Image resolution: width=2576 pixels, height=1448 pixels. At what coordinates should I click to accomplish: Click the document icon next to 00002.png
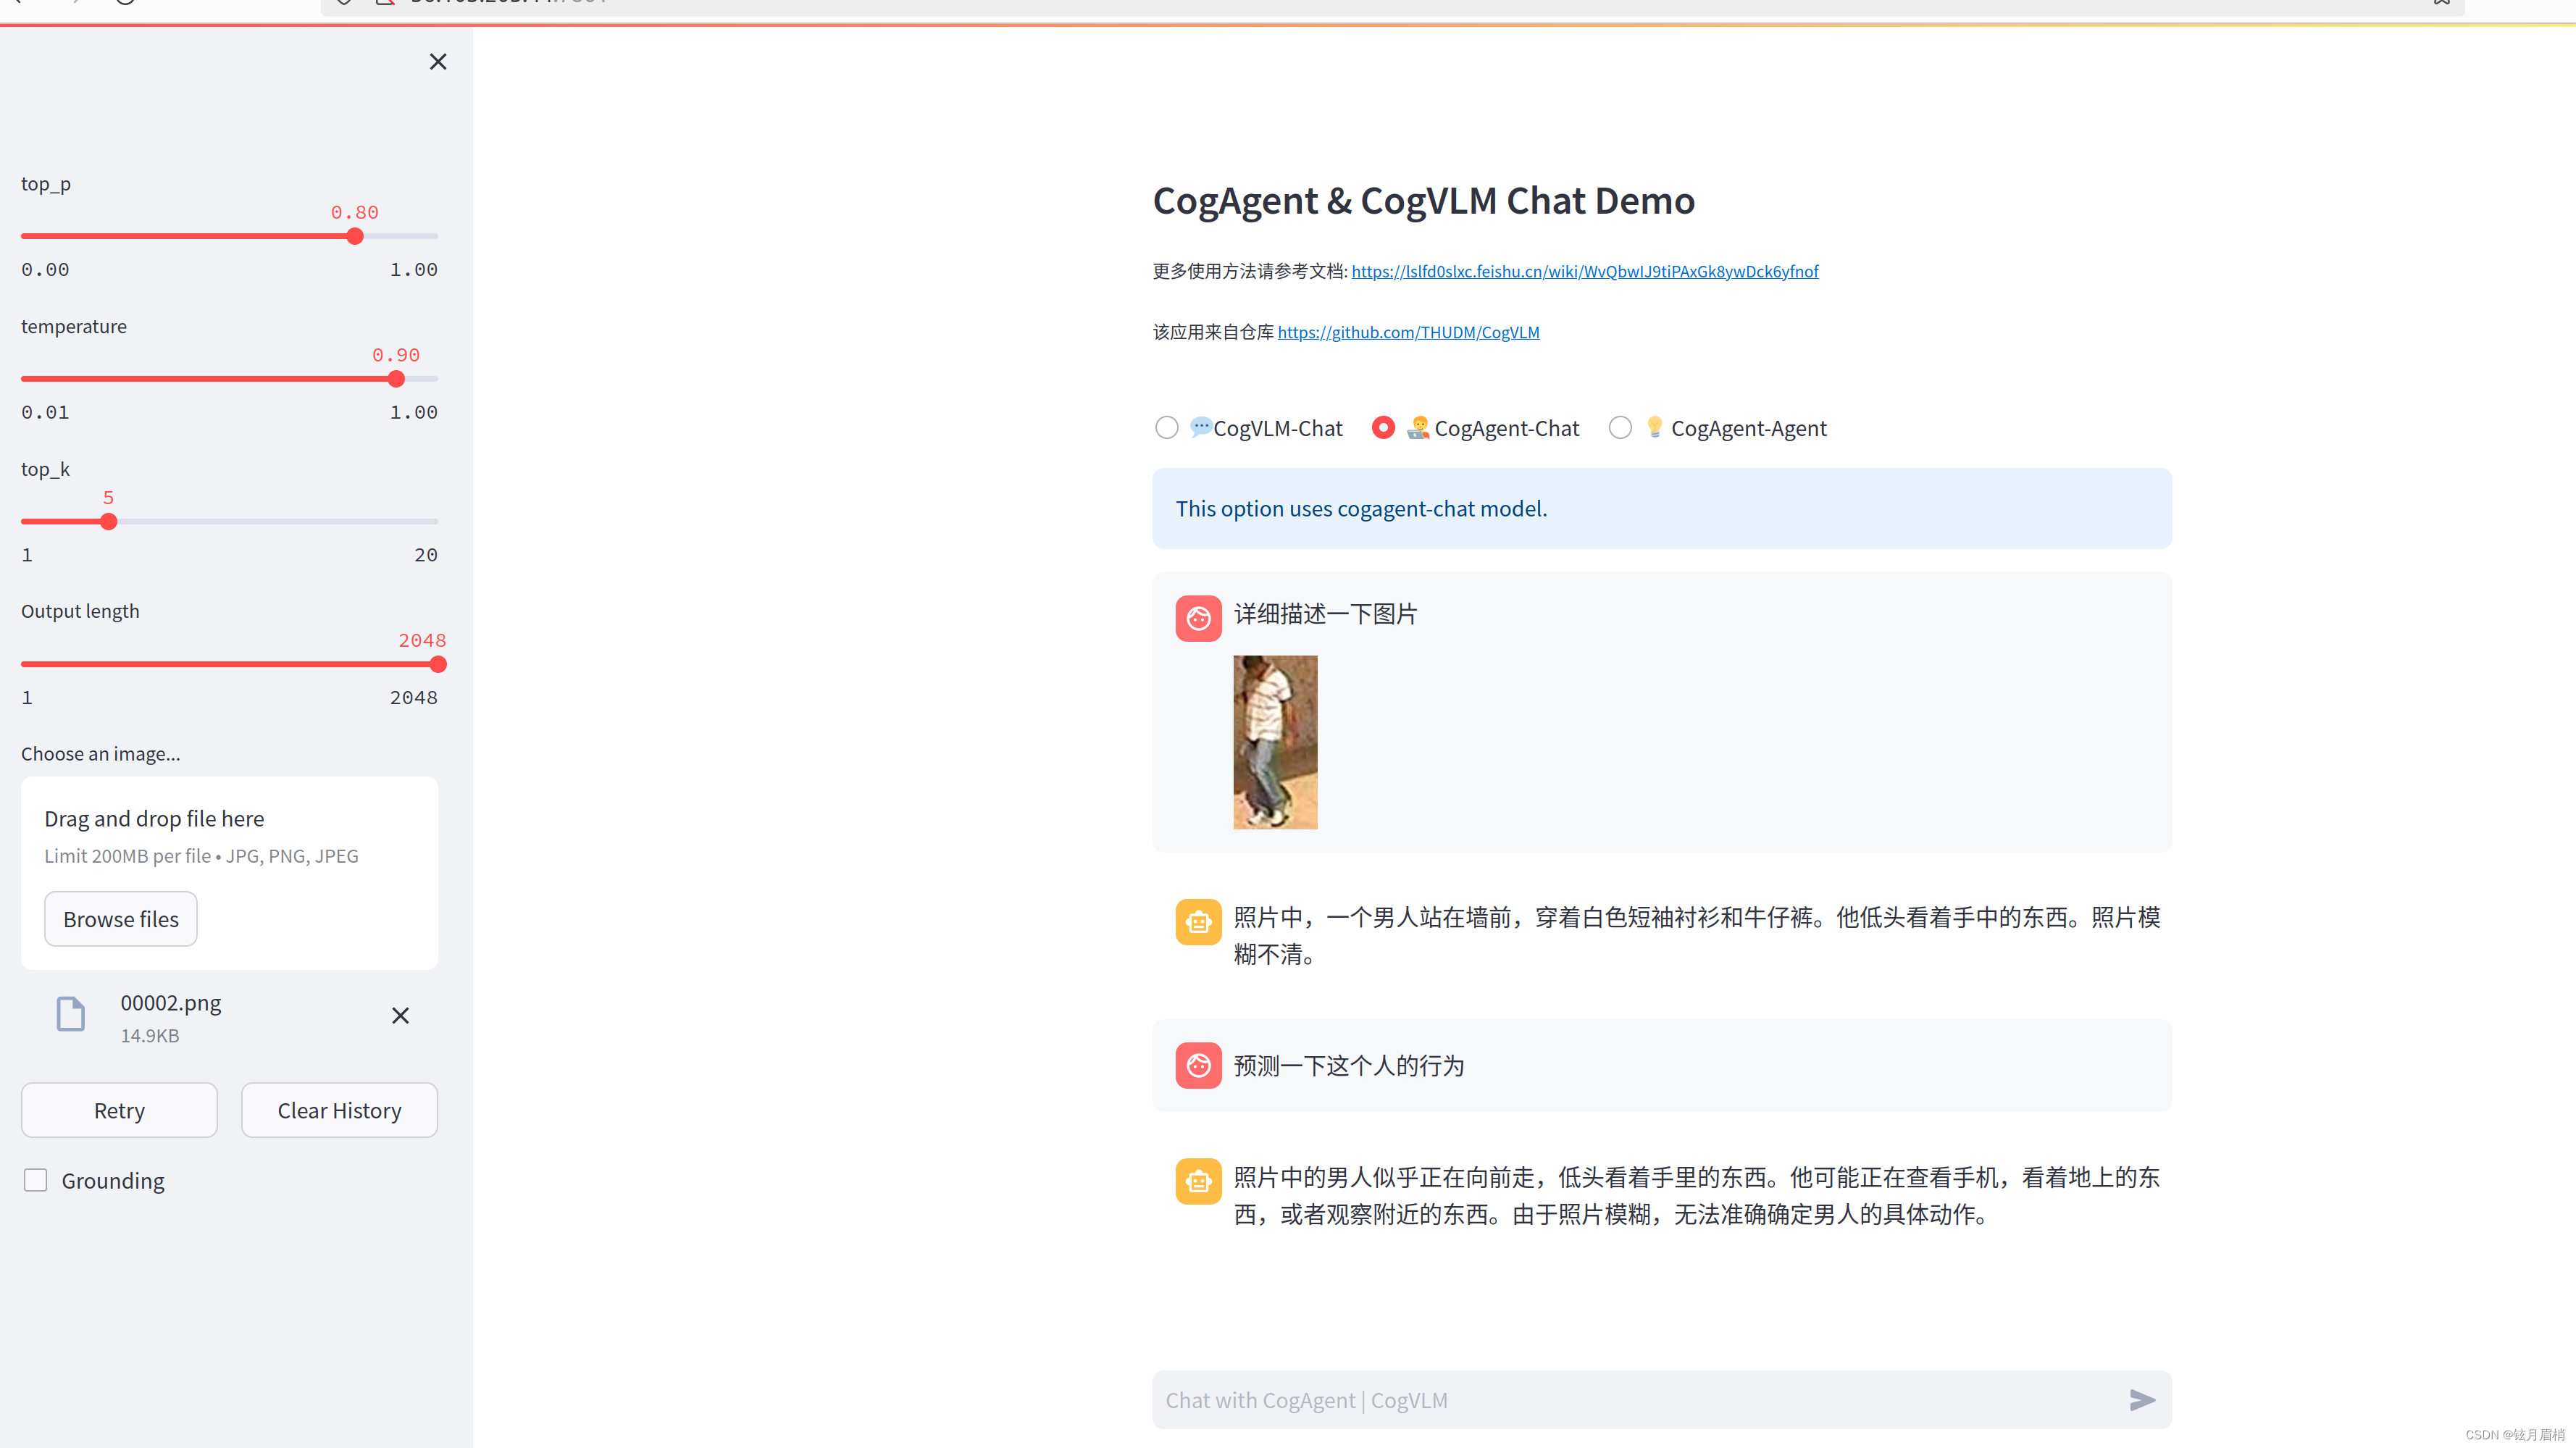coord(70,1014)
